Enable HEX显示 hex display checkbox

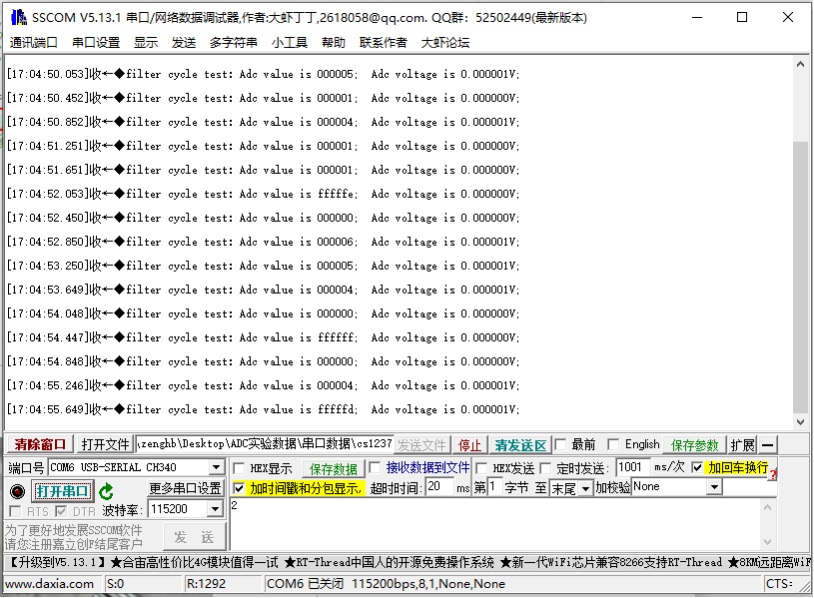pyautogui.click(x=238, y=466)
